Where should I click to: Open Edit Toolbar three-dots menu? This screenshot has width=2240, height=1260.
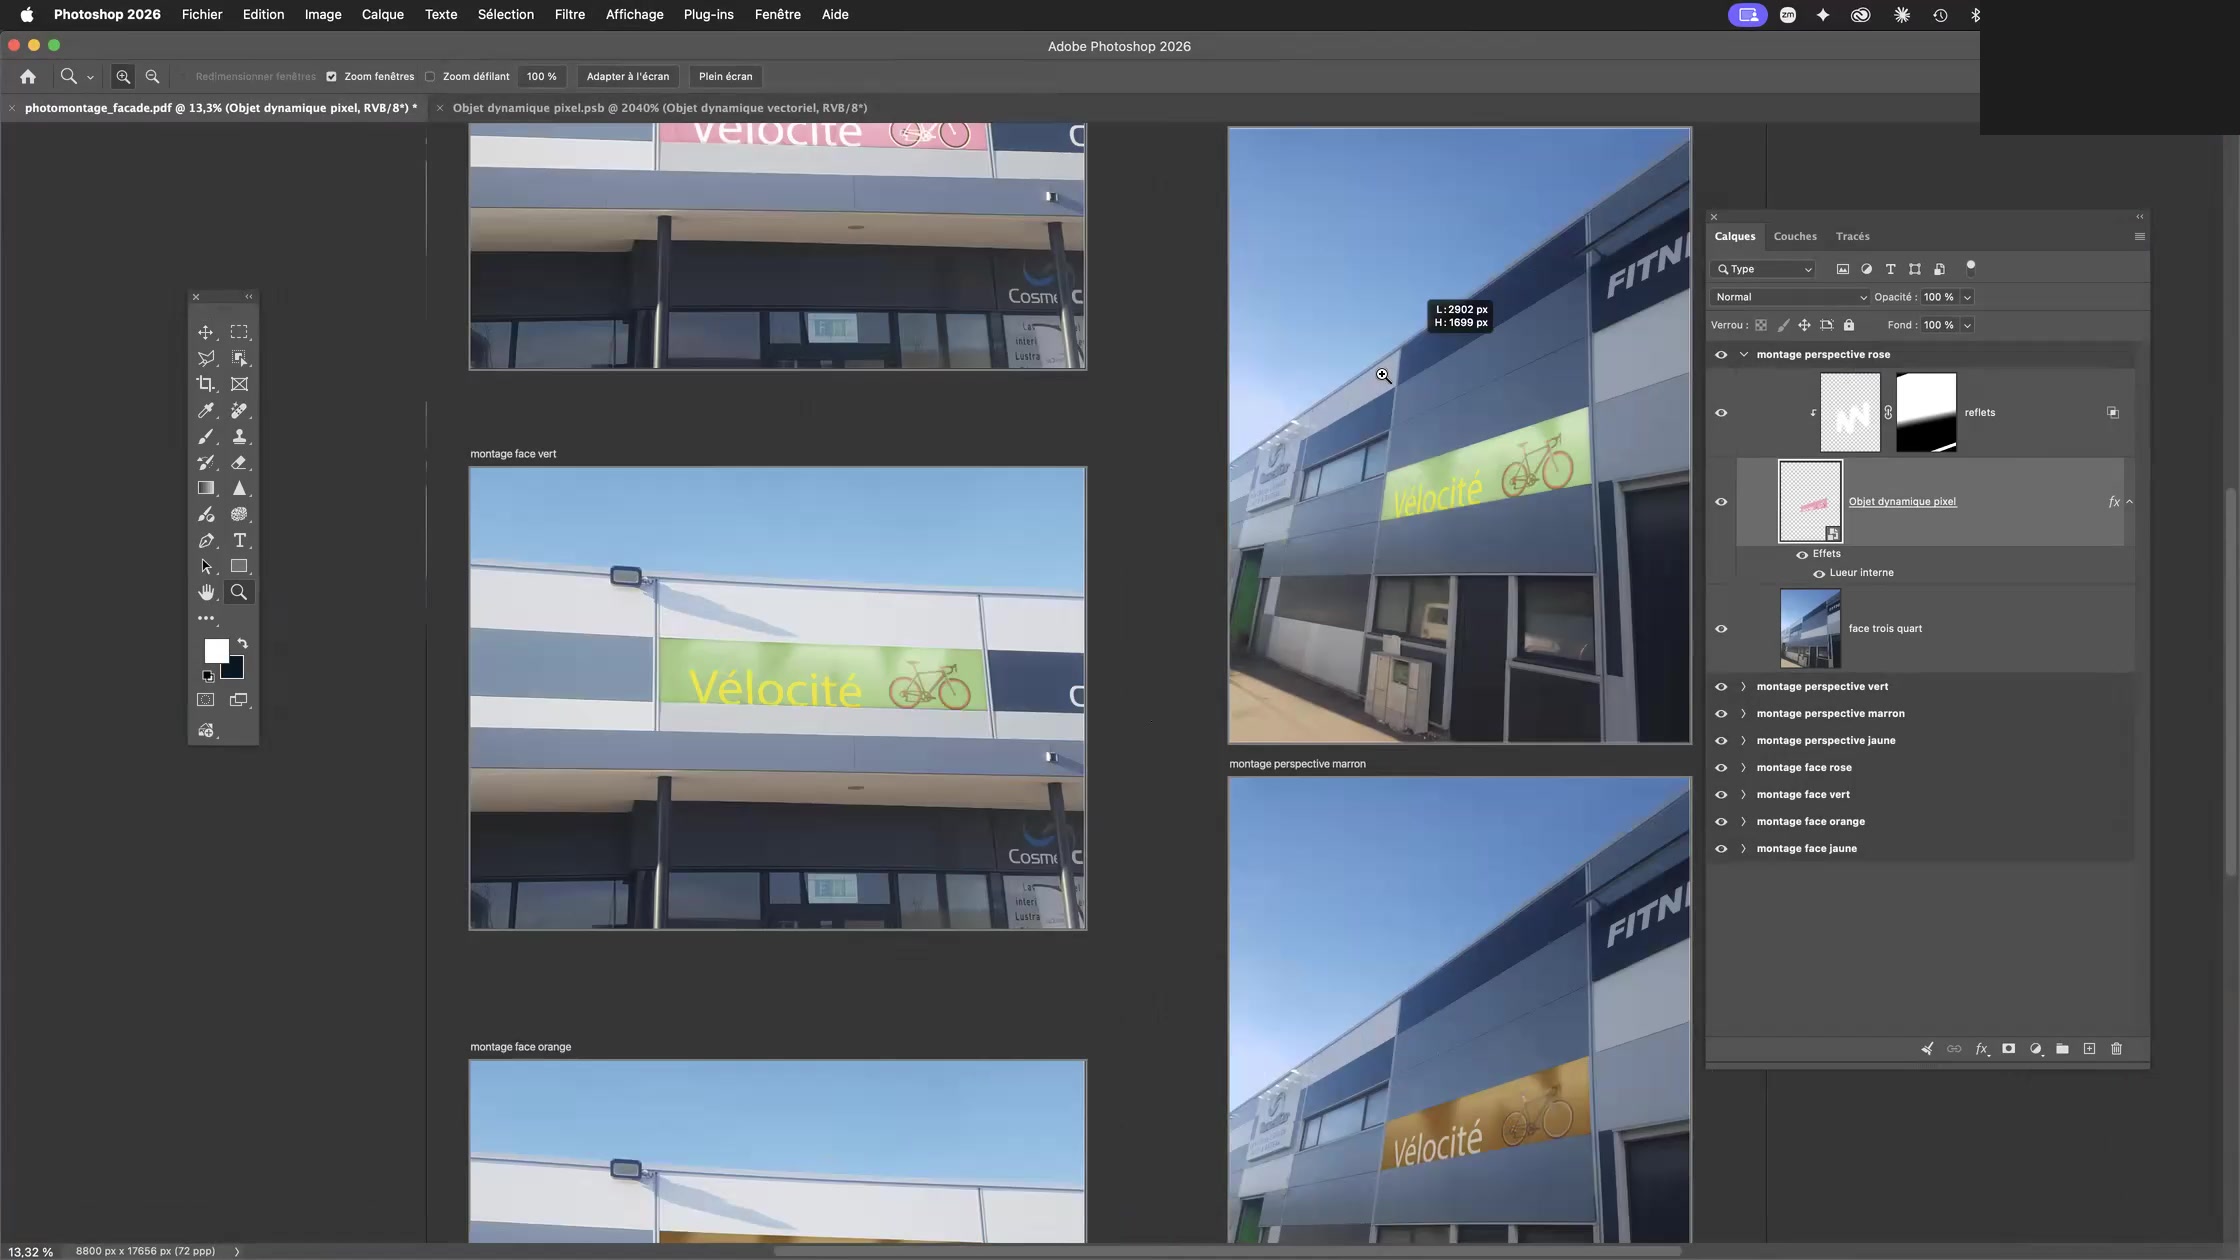point(205,618)
